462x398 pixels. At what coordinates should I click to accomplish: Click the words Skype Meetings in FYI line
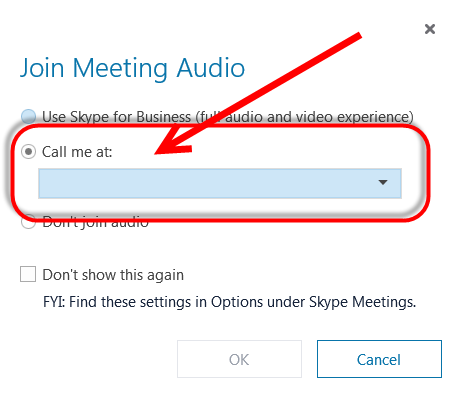point(363,302)
